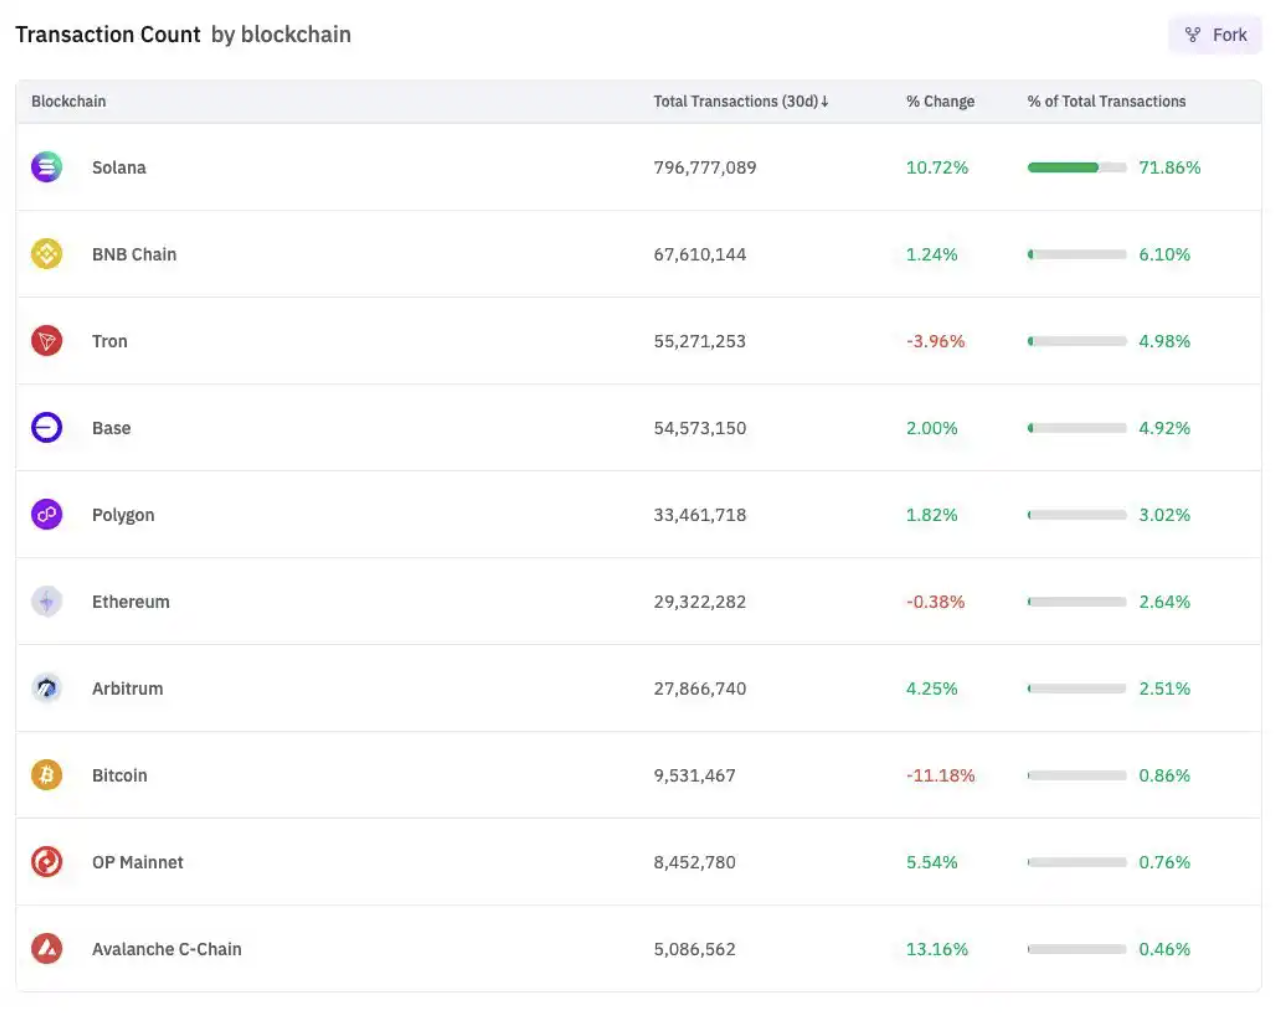Click the 71.86% share value
This screenshot has width=1280, height=1018.
[x=1170, y=168]
